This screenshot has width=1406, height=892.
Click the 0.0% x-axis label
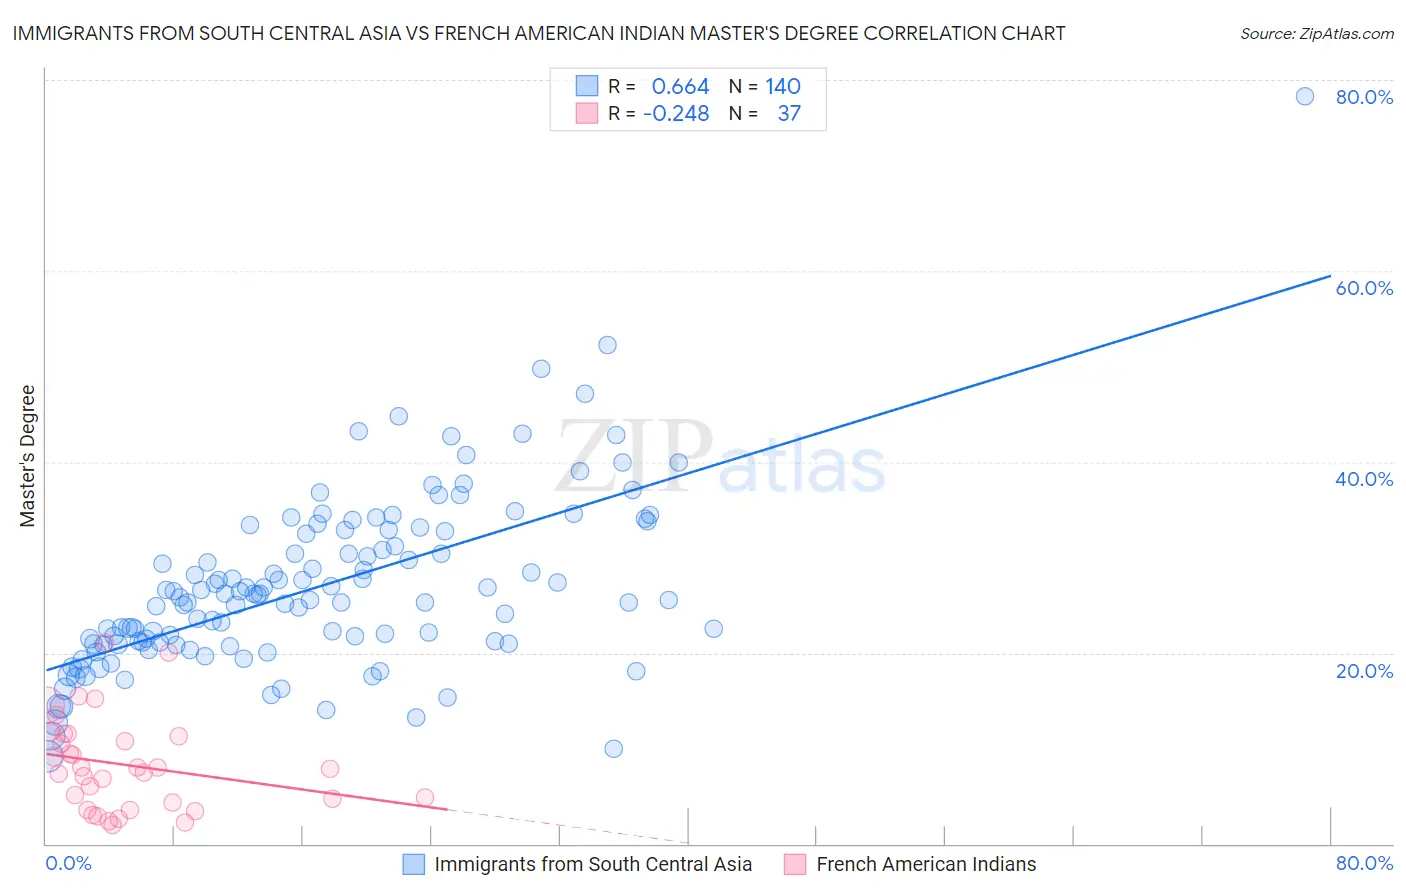[69, 863]
